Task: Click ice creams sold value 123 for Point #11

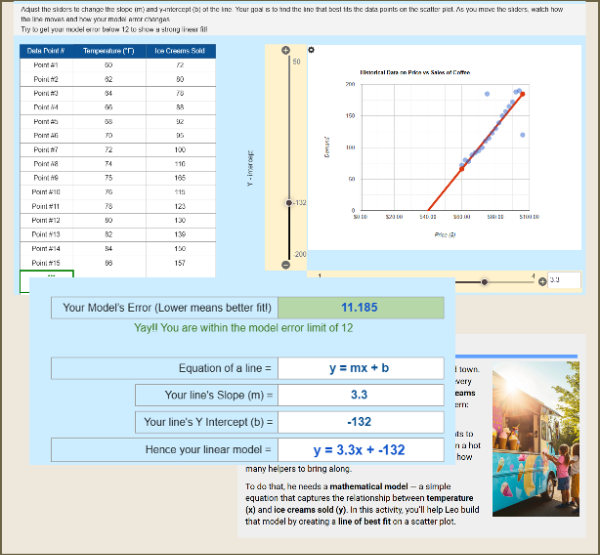Action: click(x=180, y=206)
